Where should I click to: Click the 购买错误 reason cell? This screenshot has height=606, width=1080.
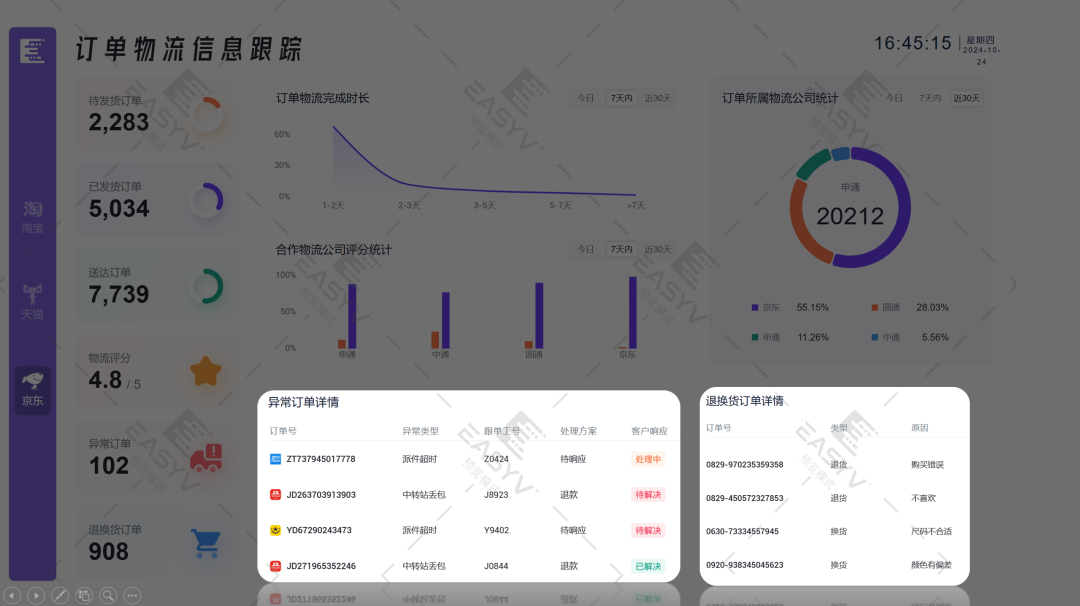(x=927, y=465)
